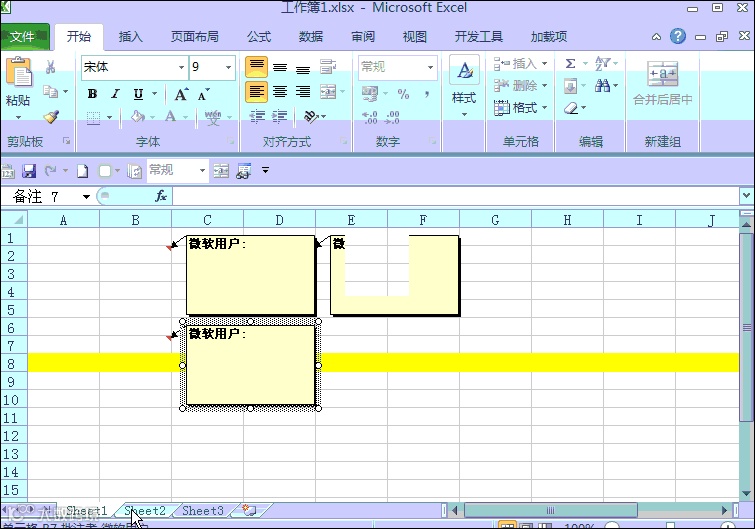Click the phonetic guide wén icon

pyautogui.click(x=213, y=117)
